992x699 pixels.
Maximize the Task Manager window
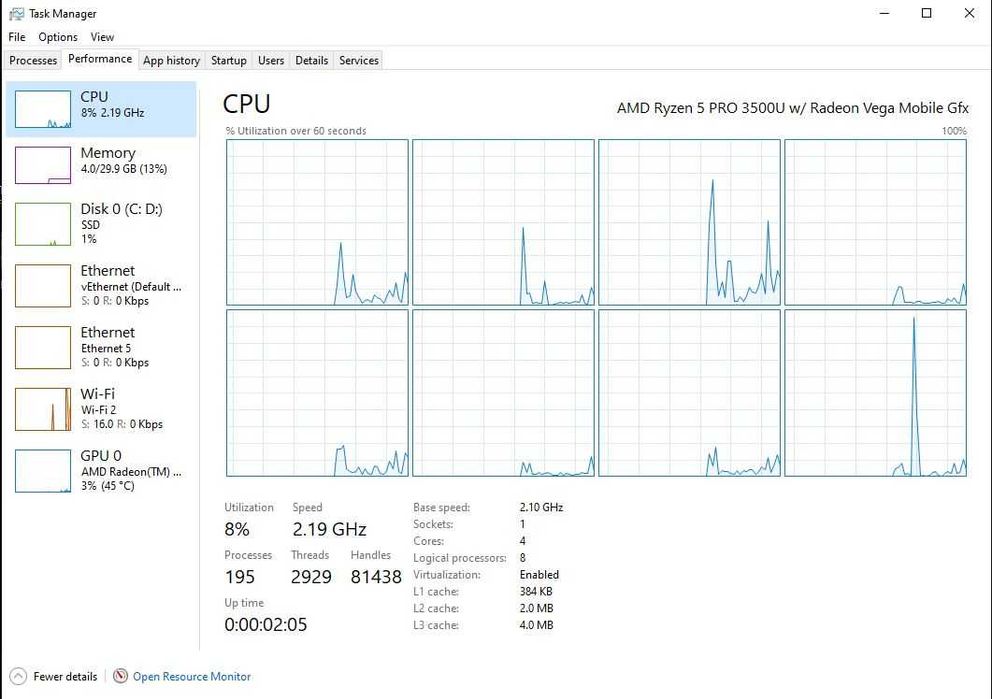pos(926,13)
